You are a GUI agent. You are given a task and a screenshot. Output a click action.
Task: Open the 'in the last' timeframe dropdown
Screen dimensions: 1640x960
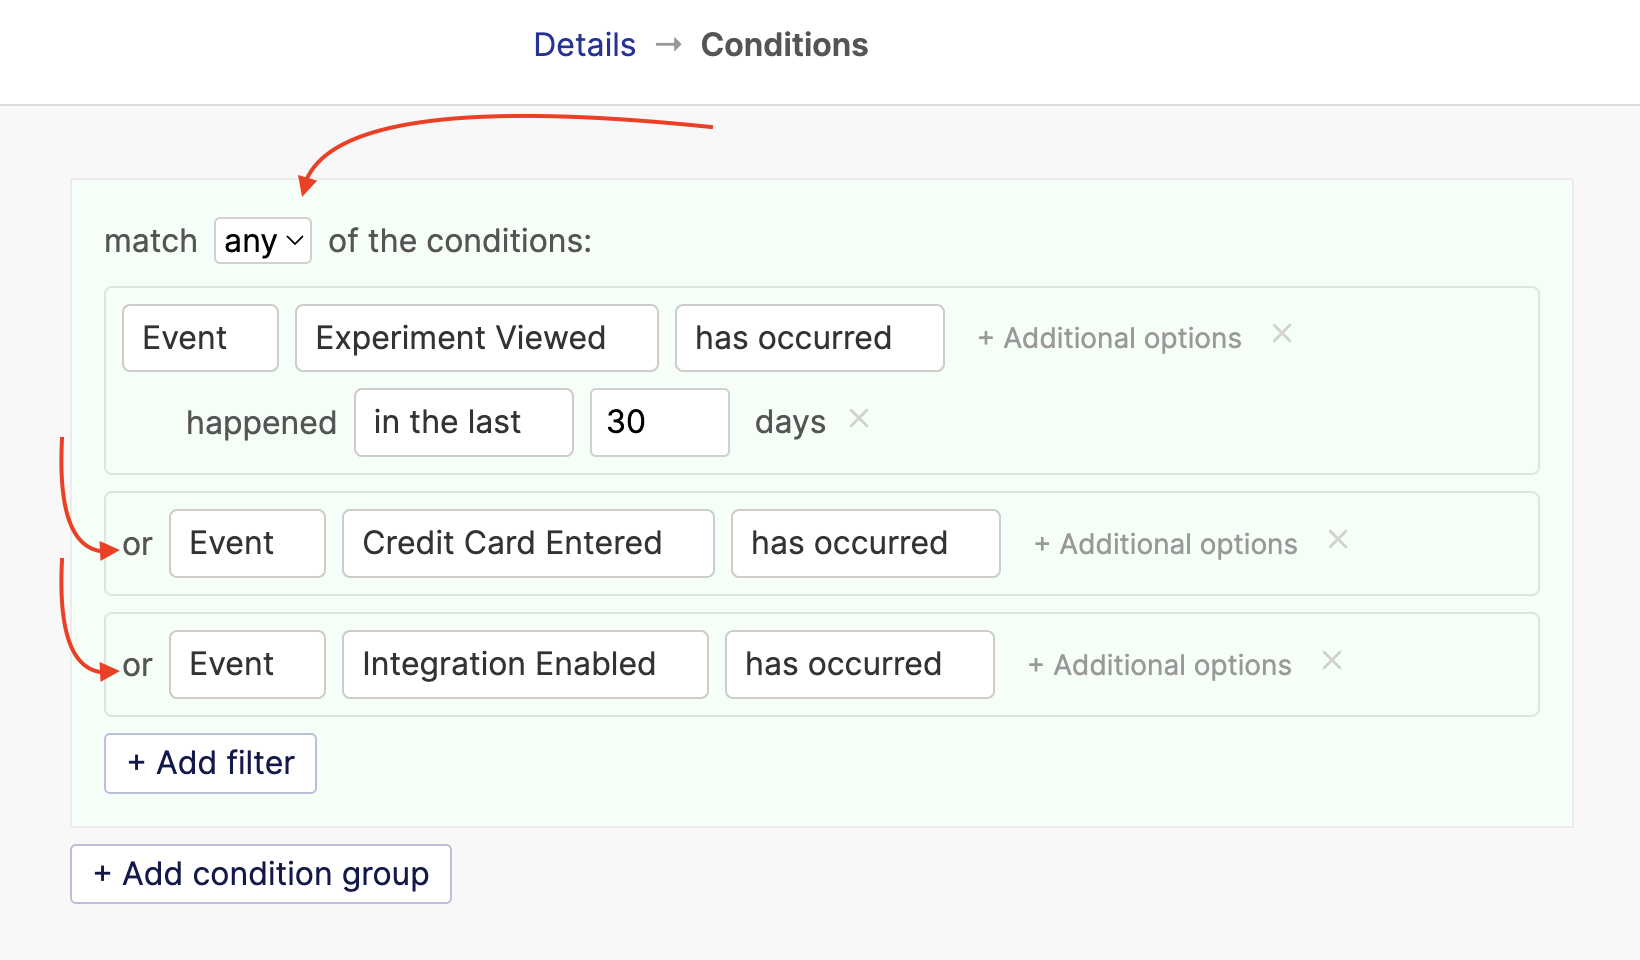tap(464, 422)
